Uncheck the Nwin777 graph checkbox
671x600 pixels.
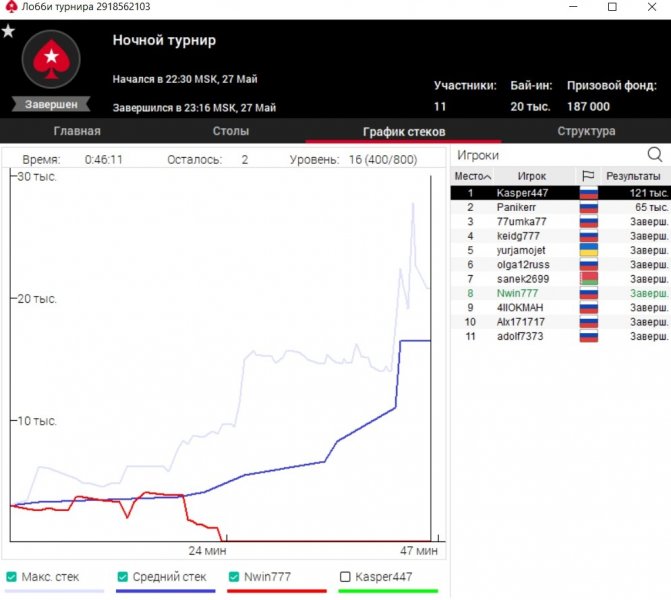click(235, 577)
